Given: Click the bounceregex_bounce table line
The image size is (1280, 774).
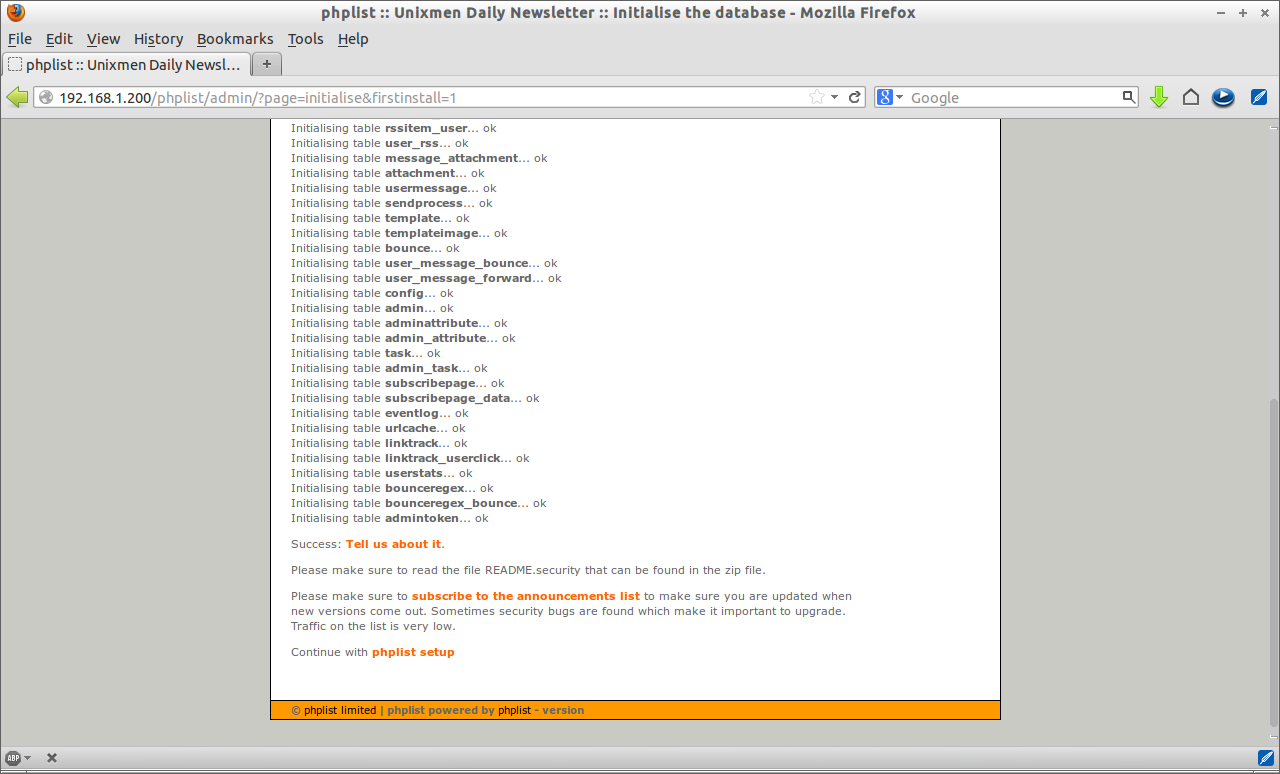Looking at the screenshot, I should pos(419,503).
